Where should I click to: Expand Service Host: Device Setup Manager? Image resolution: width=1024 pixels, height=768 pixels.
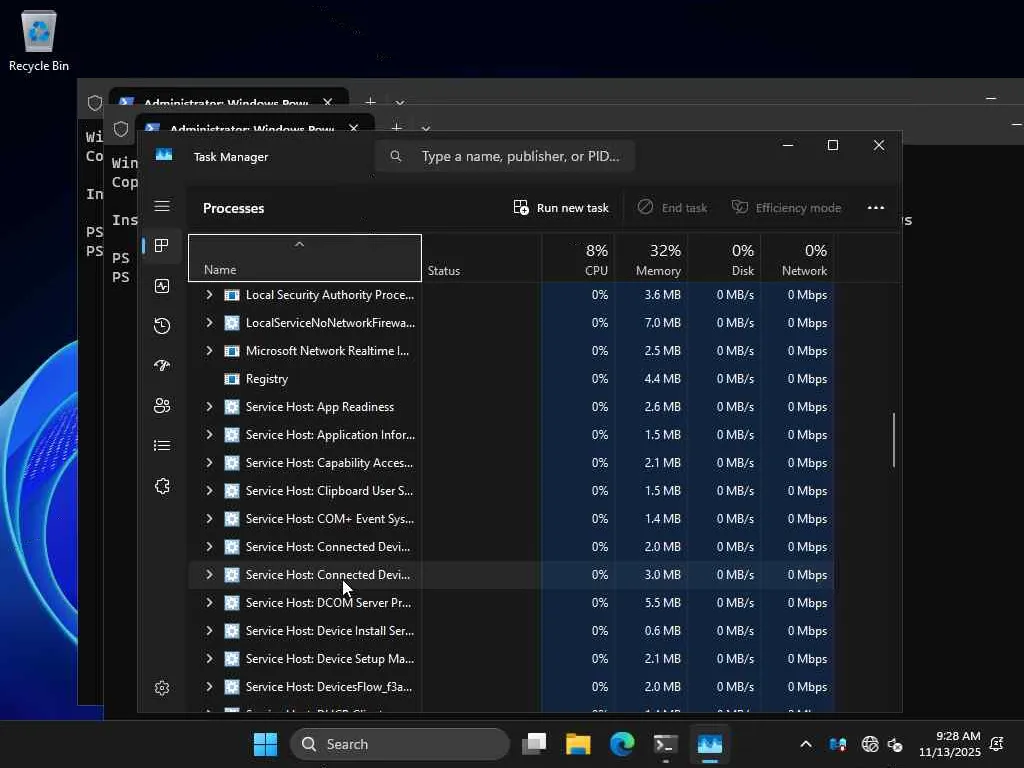(x=209, y=659)
